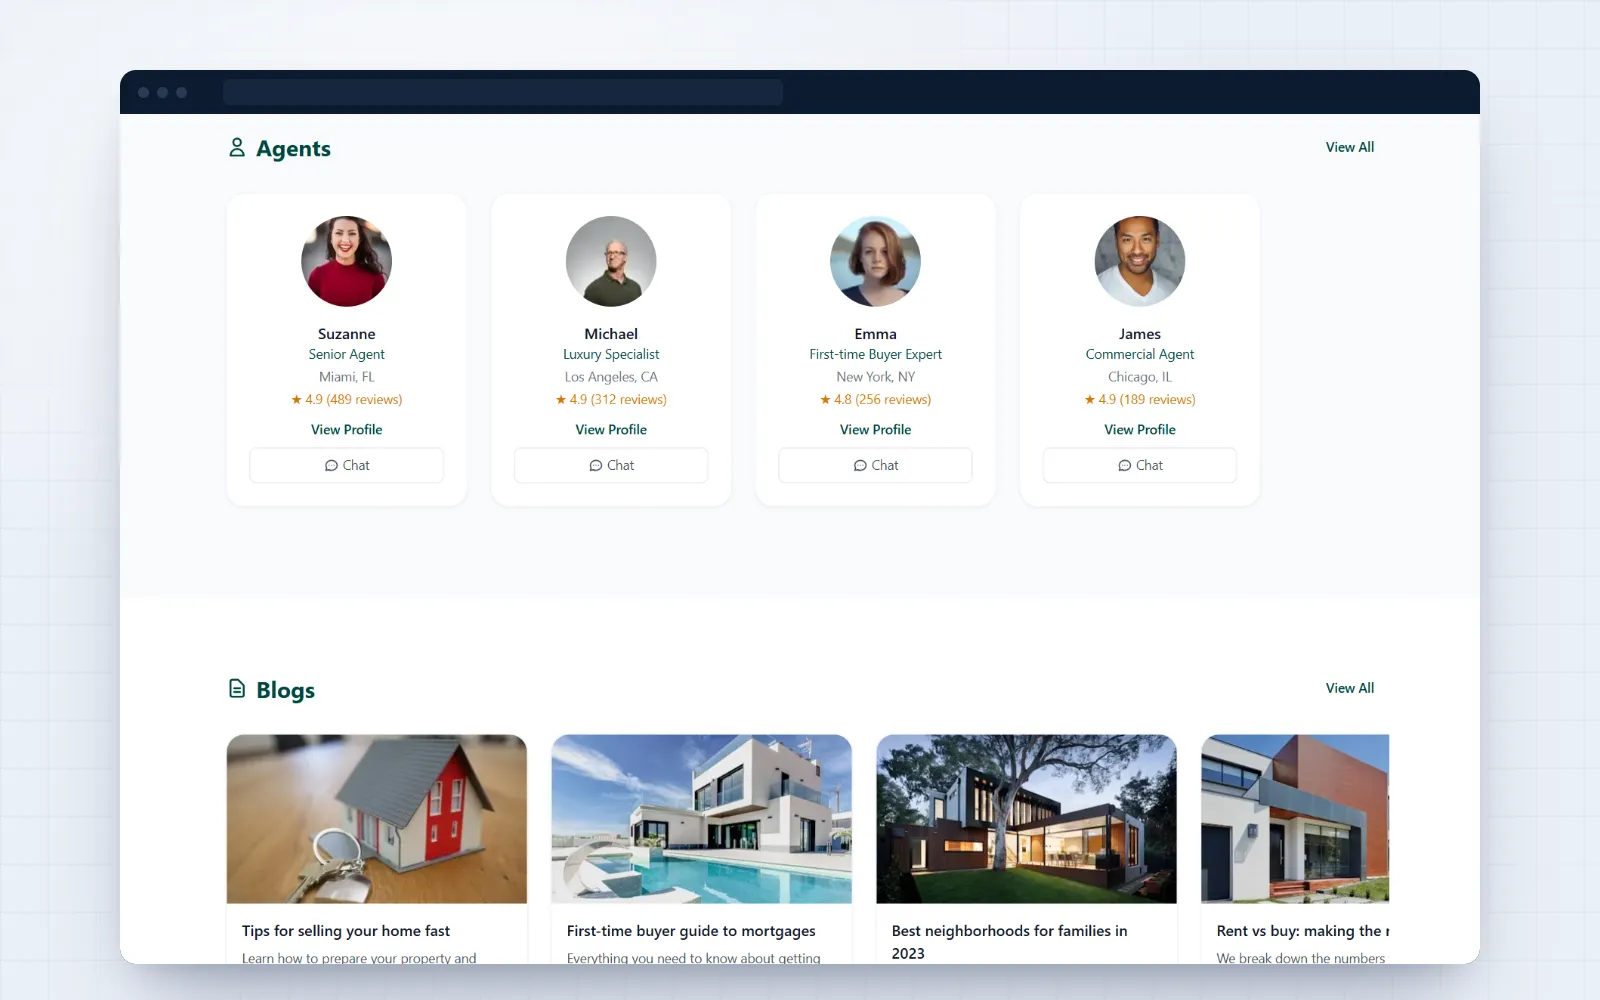The height and width of the screenshot is (1000, 1600).
Task: Start a chat with Suzanne
Action: tap(346, 465)
